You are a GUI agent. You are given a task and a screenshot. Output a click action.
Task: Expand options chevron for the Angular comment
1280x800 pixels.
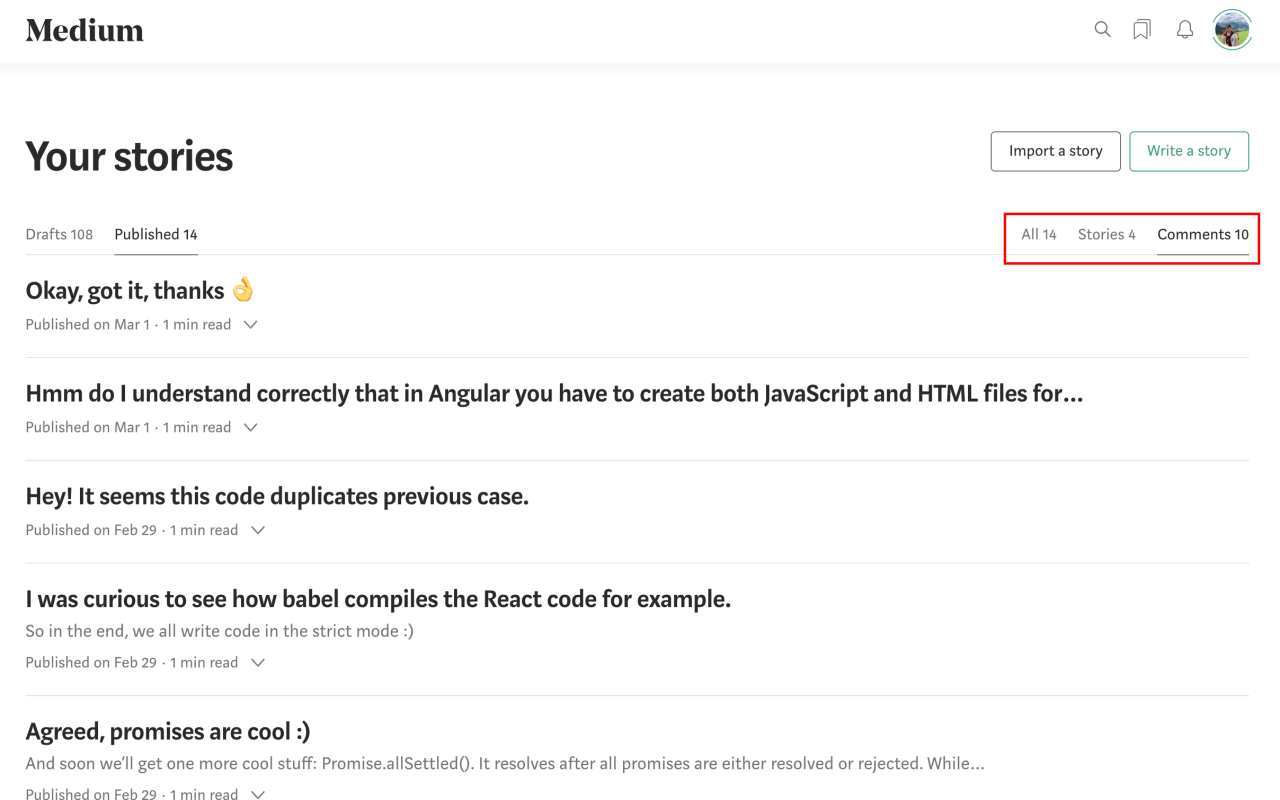pos(251,428)
